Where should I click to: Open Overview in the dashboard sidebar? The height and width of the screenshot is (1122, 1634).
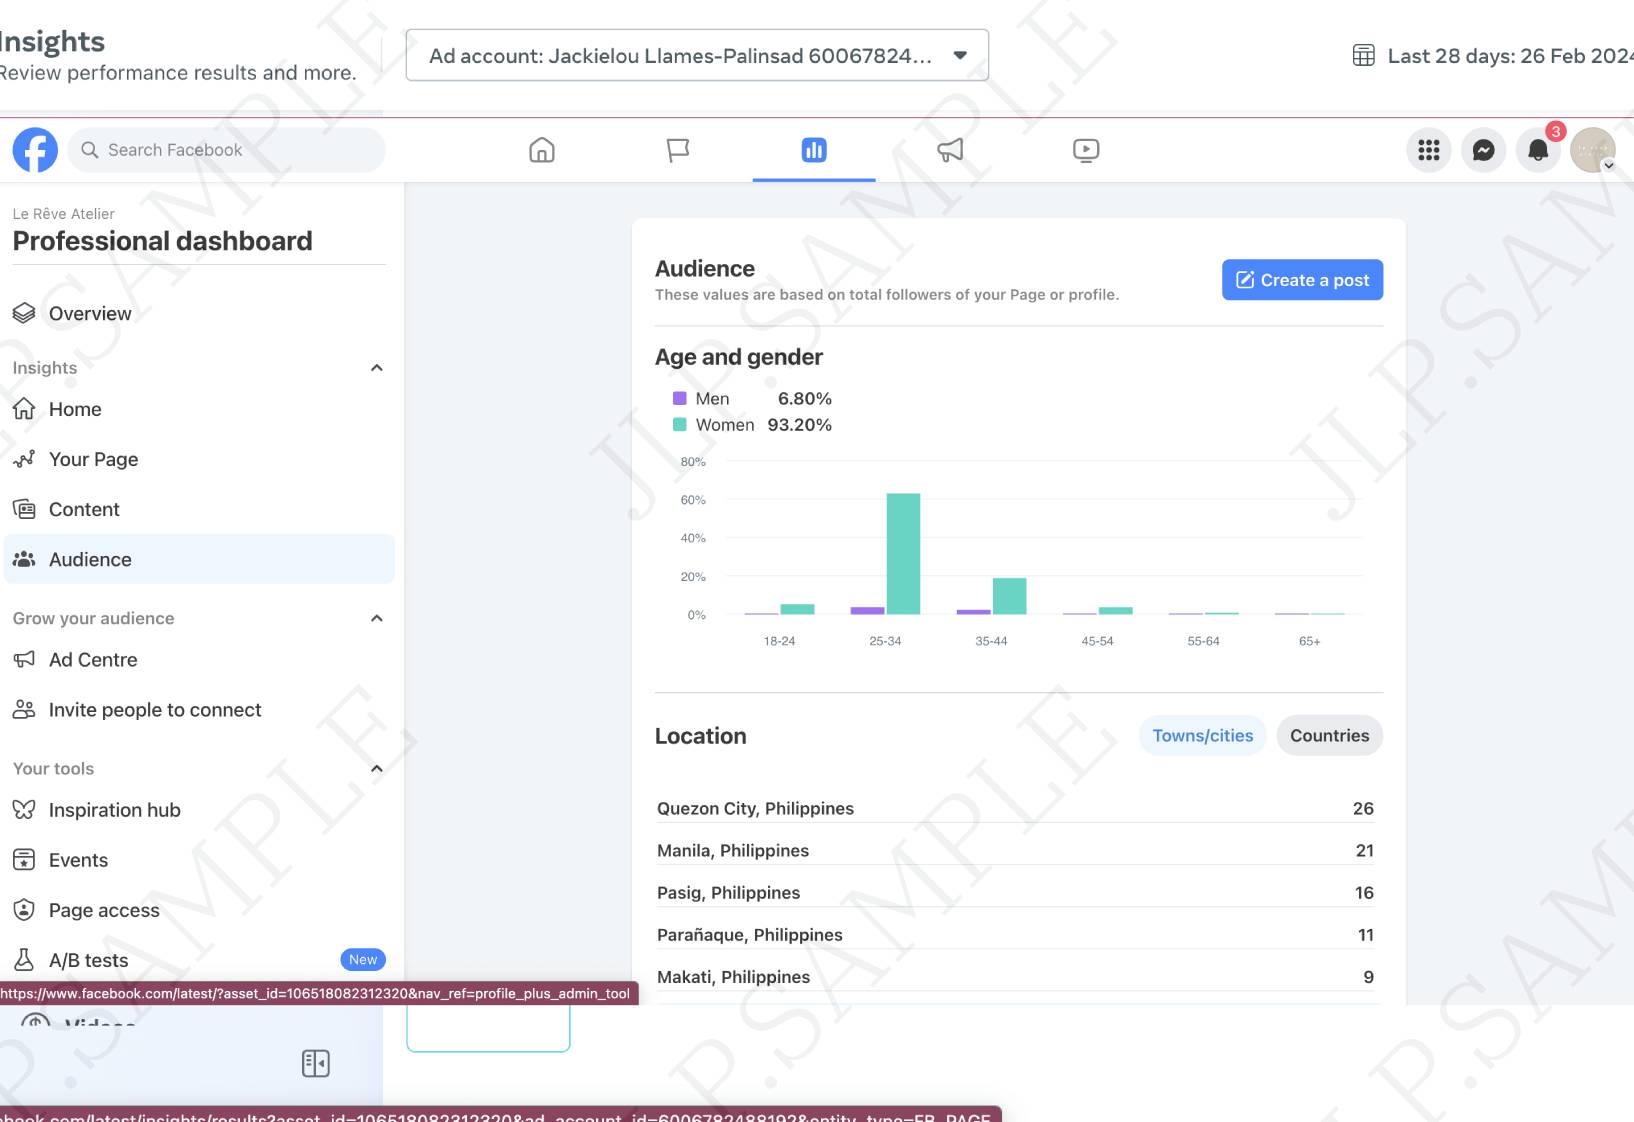(199, 313)
